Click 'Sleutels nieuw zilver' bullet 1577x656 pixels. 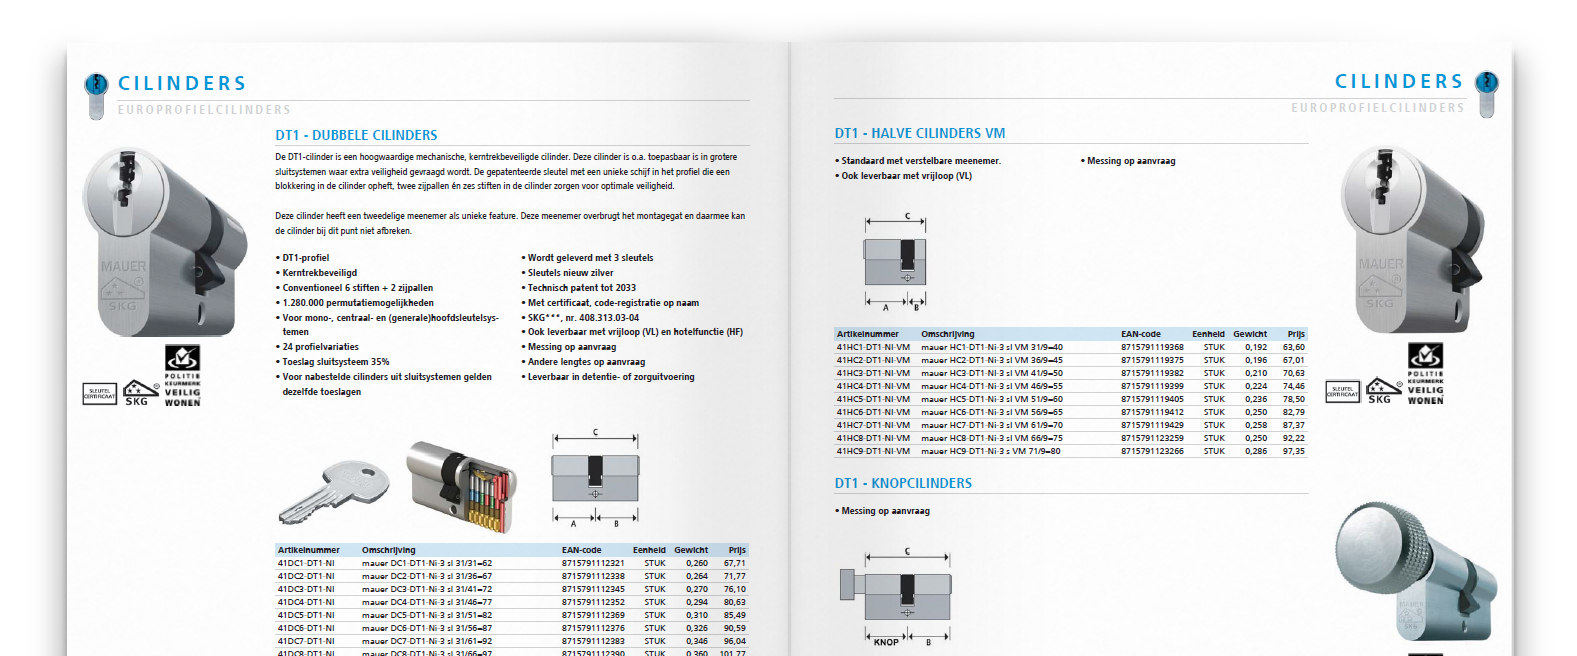(567, 273)
